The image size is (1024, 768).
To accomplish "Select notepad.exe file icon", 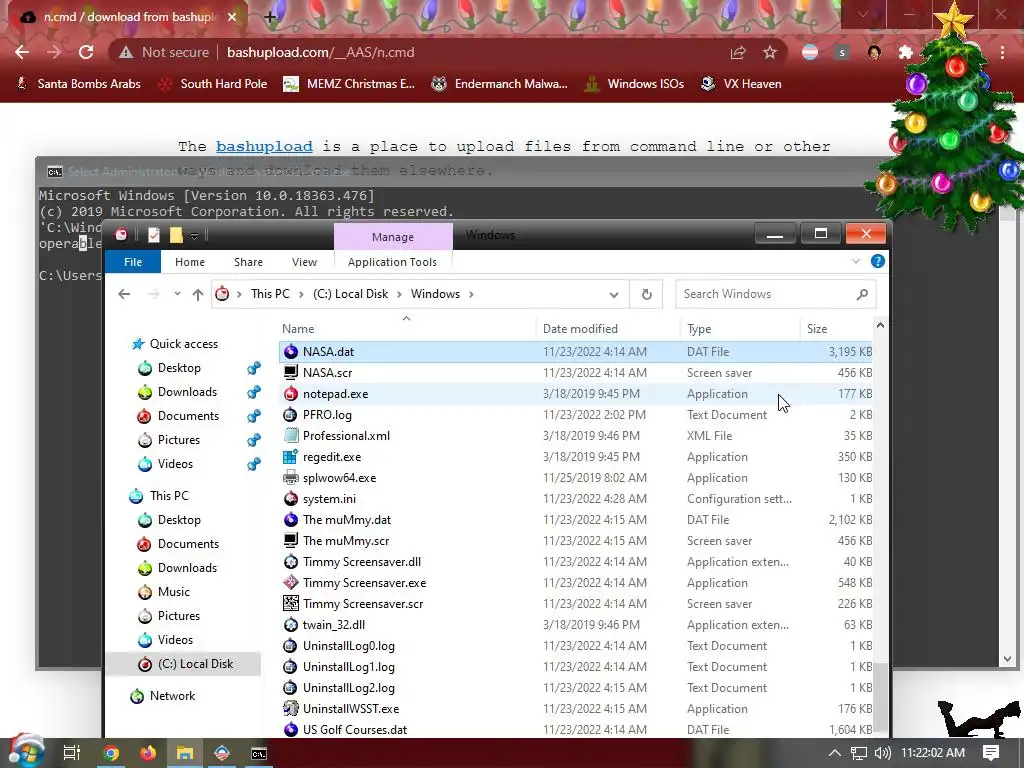I will [x=291, y=394].
